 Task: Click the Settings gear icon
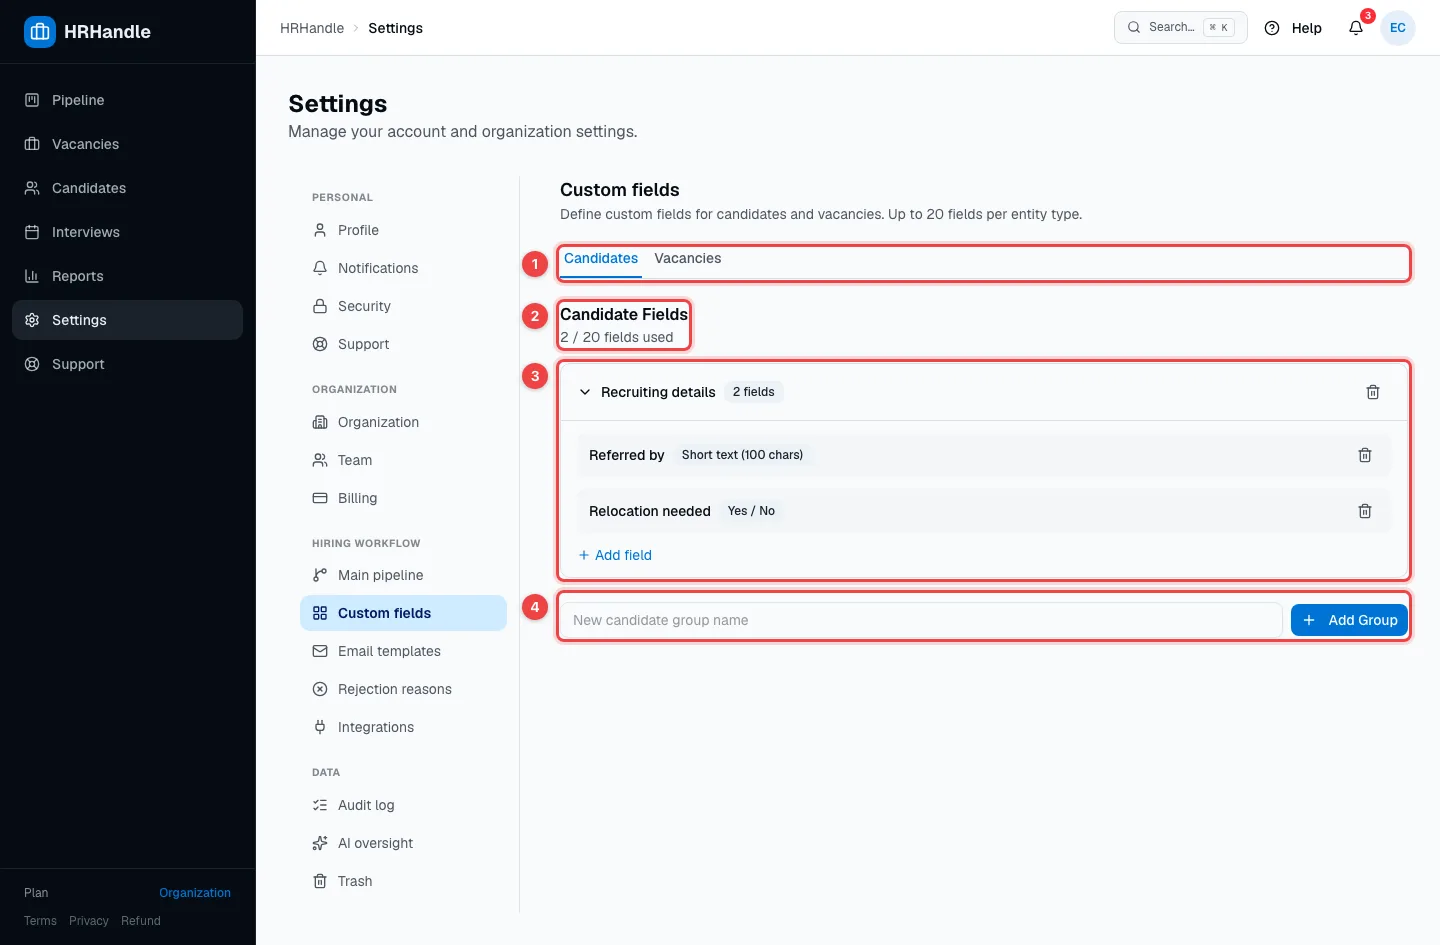tap(32, 320)
